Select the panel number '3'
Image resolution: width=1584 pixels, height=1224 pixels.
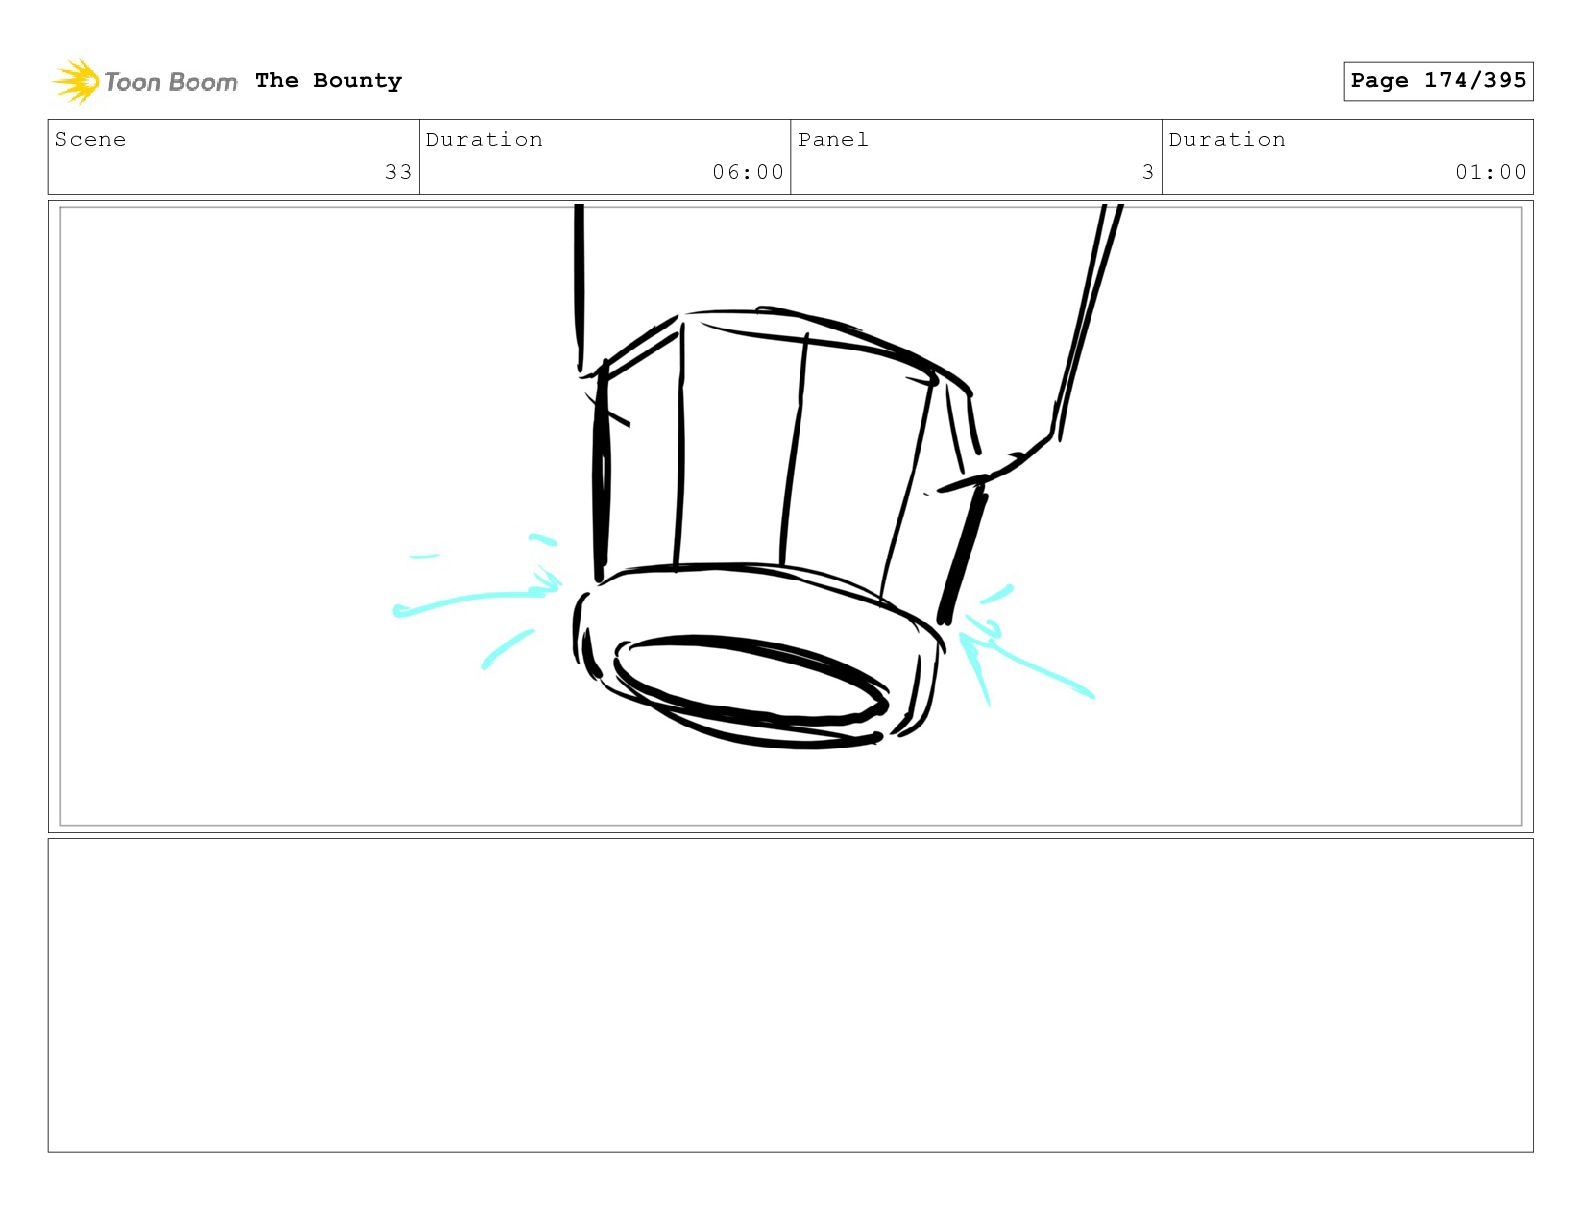[x=1148, y=172]
